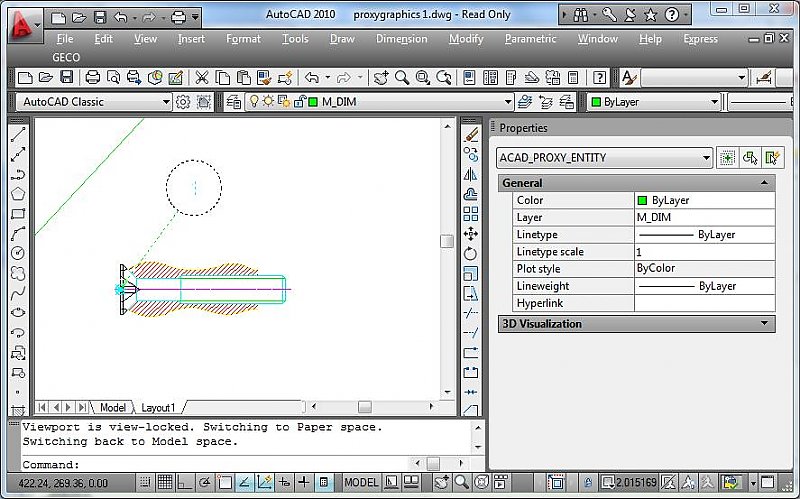
Task: Switch to the Layout1 tab
Action: click(158, 408)
